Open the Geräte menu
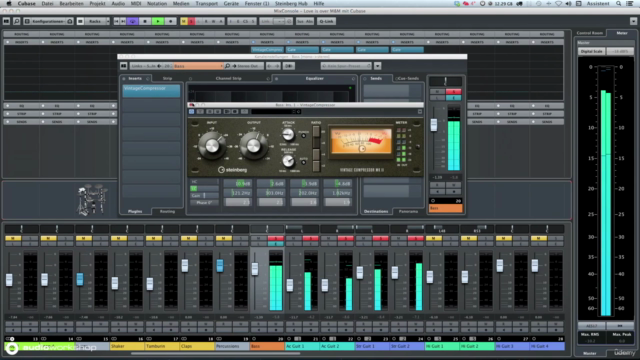 point(231,3)
